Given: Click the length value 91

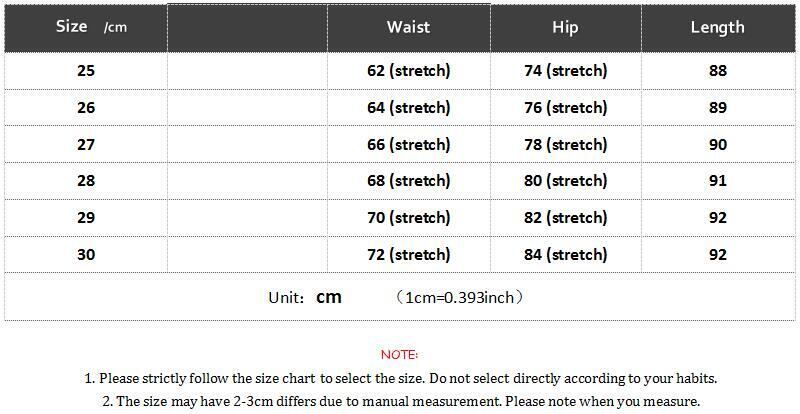Looking at the screenshot, I should point(717,181).
